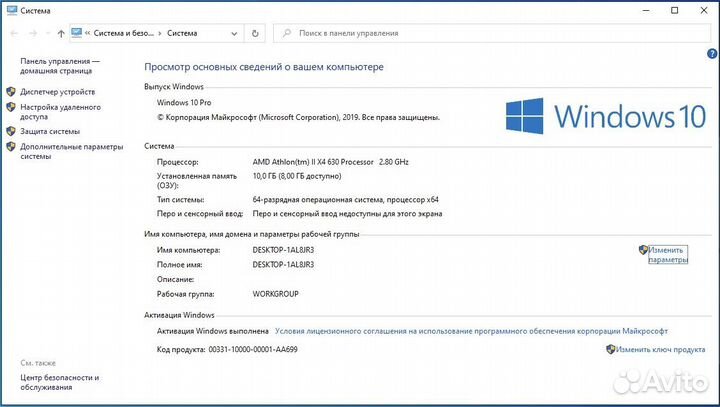Click the shield icon beside 'Дополнительные параметры системы'
Screen dimensions: 720x407
(11, 147)
